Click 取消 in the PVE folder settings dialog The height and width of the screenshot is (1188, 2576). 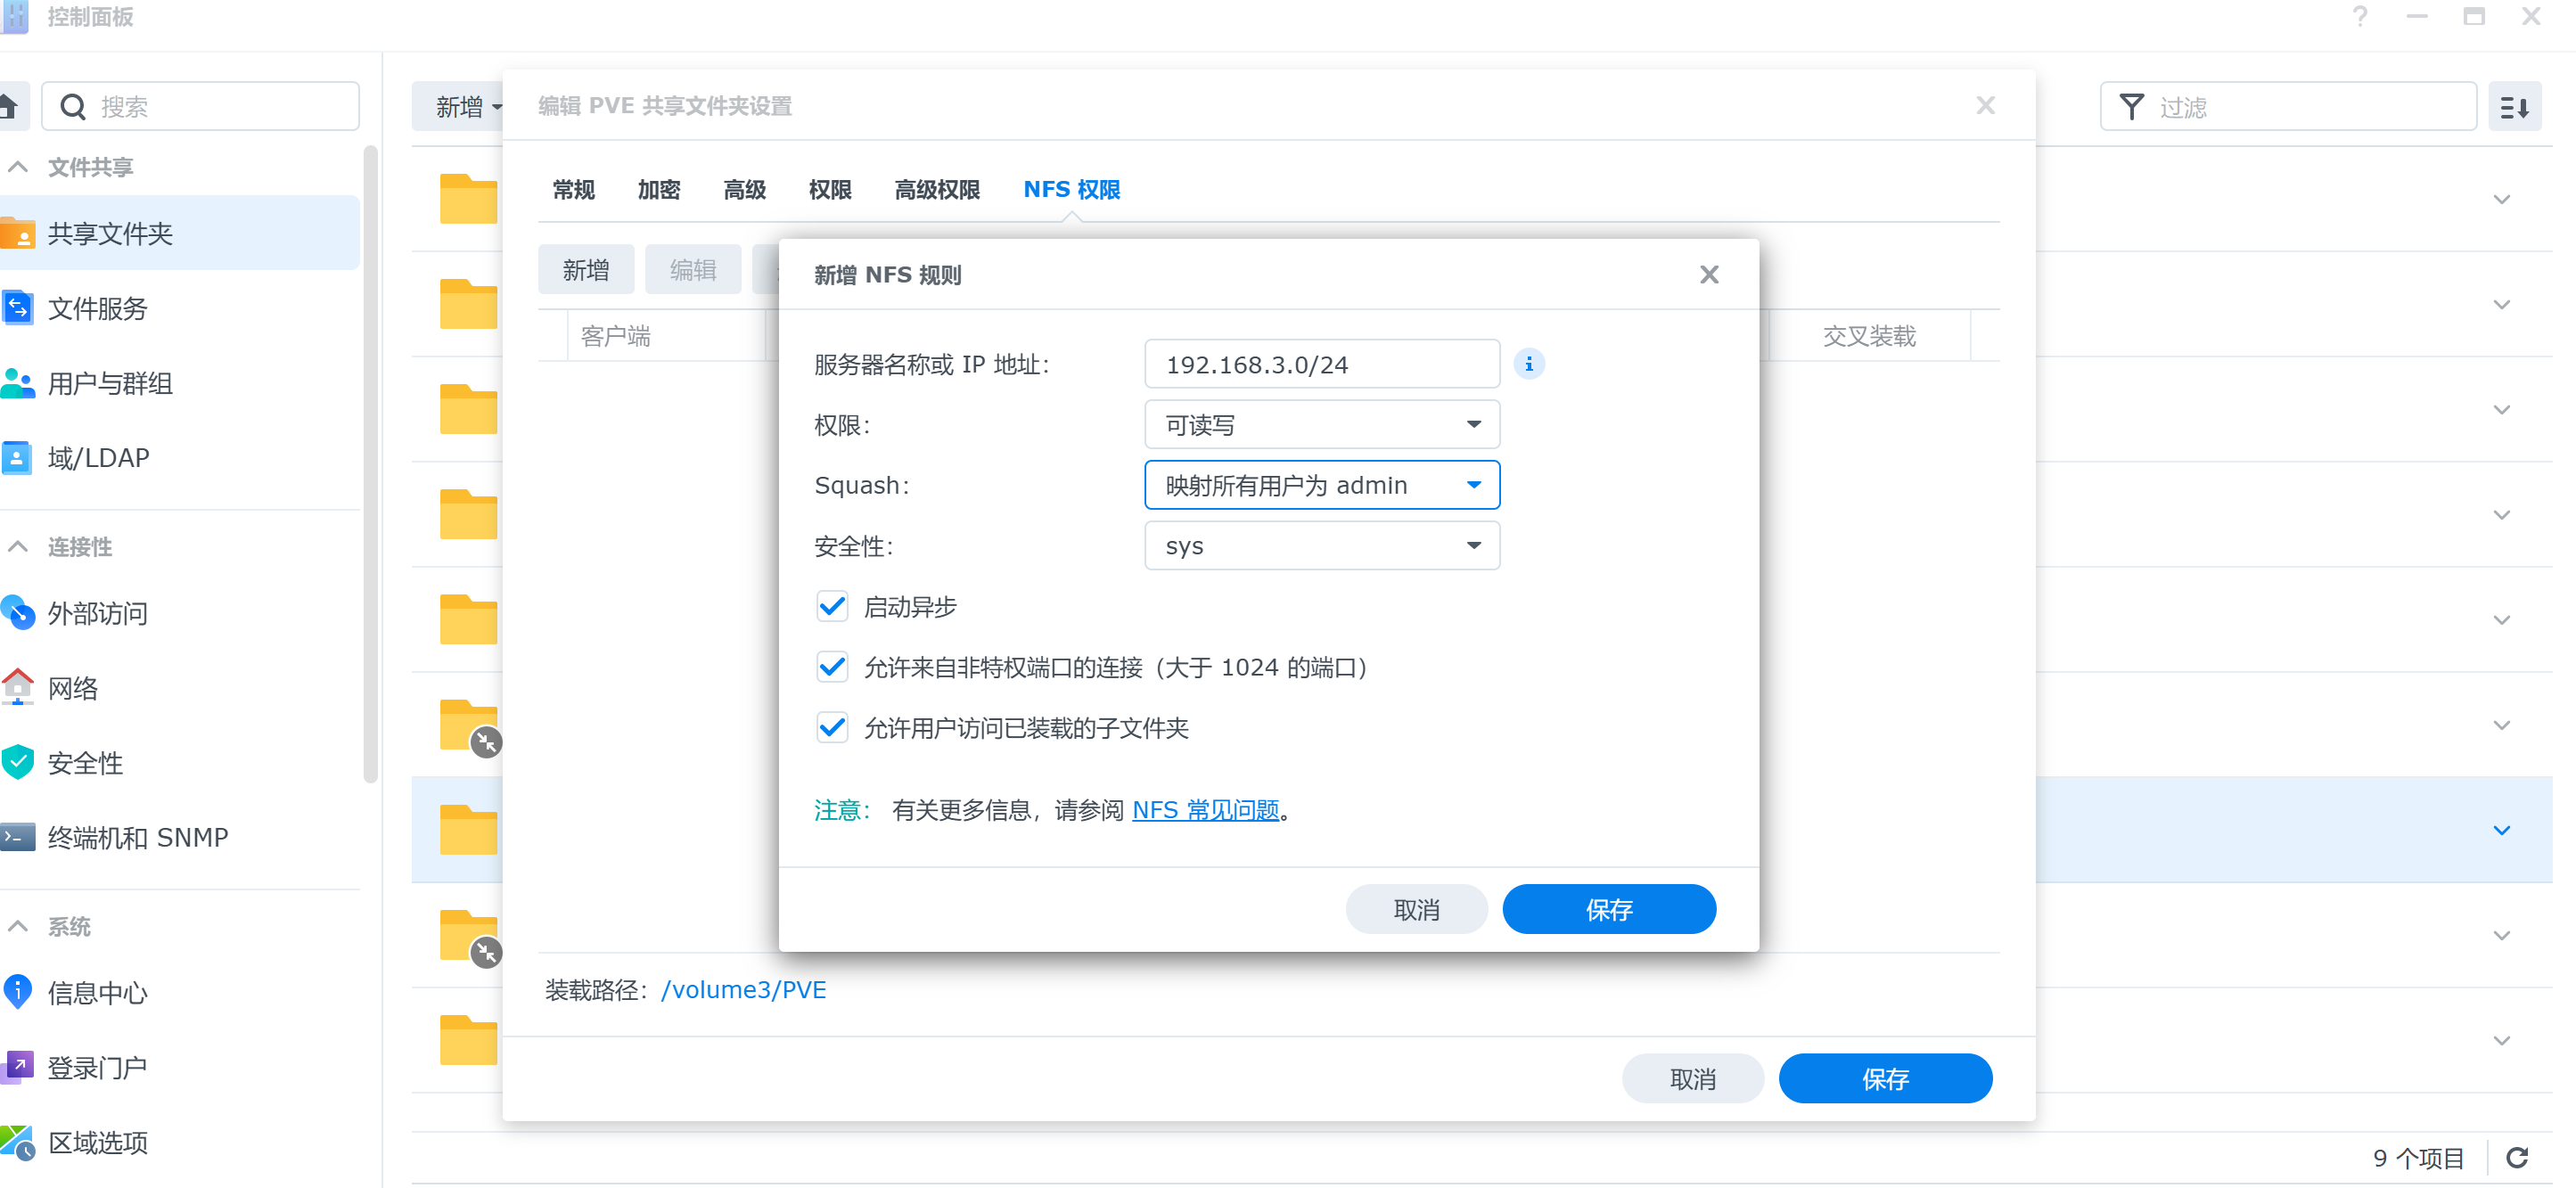tap(1692, 1078)
